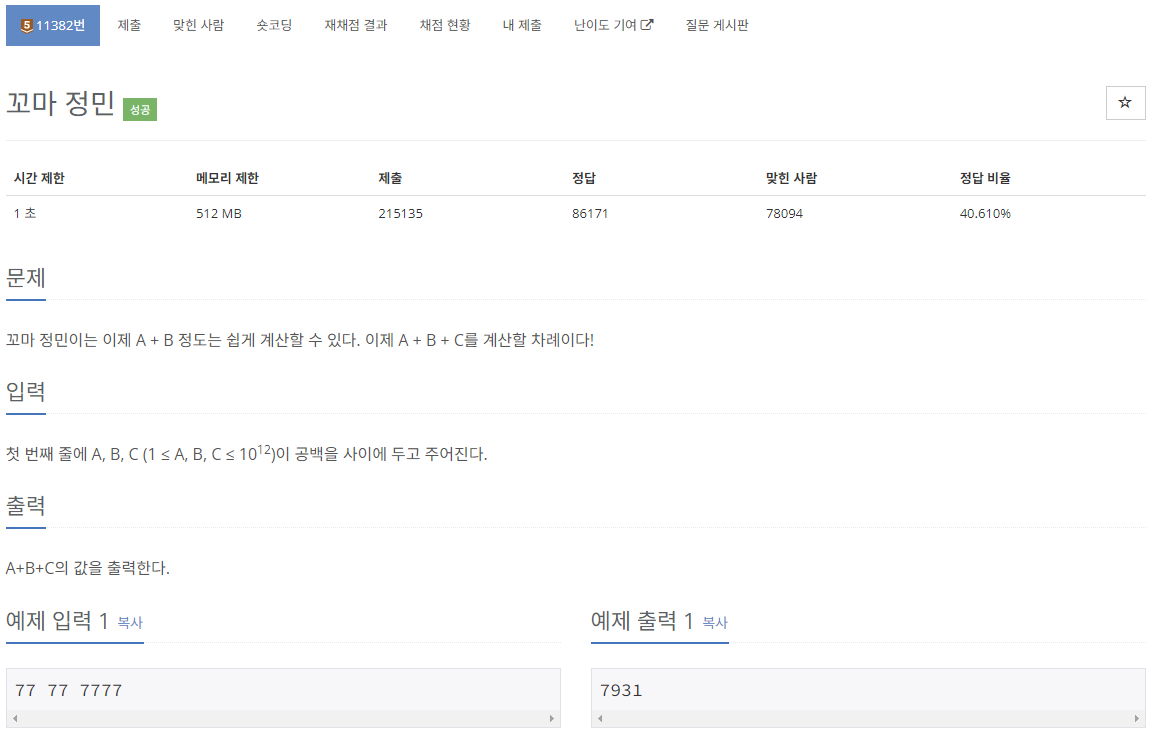View shortest solutions via 숏코딩 tab

[274, 25]
